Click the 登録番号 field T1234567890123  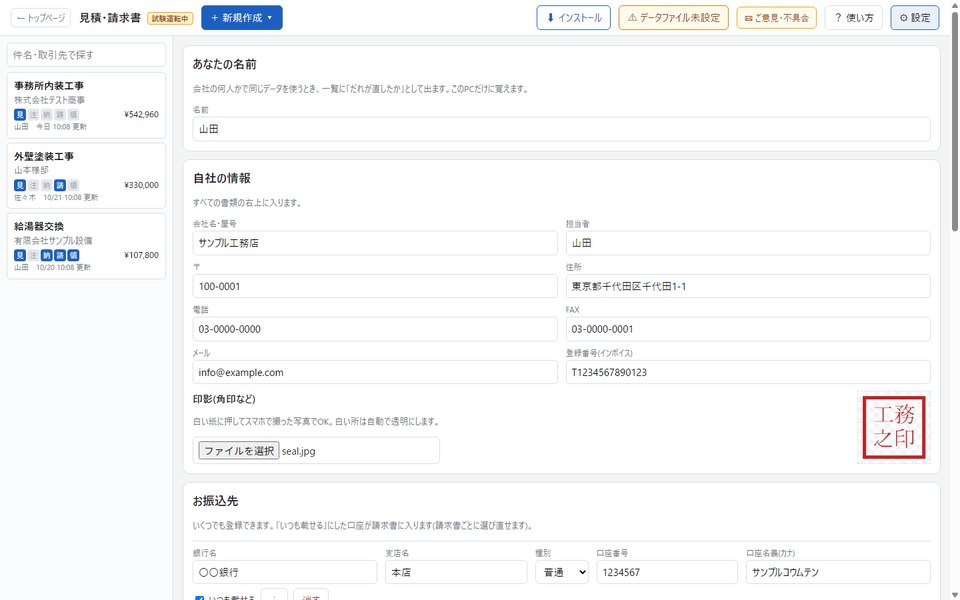[x=748, y=372]
